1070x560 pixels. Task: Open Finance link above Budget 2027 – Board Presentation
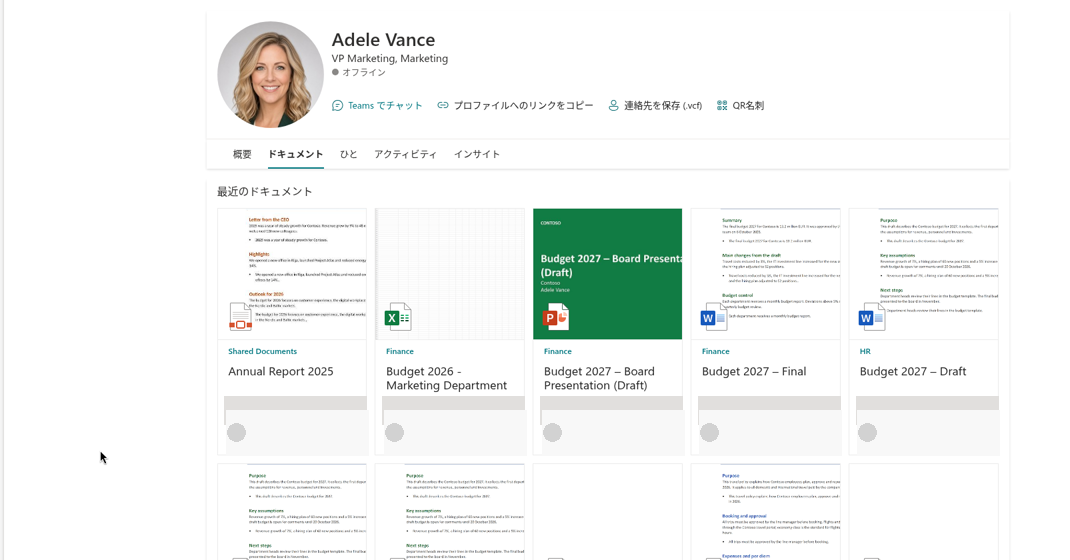558,351
